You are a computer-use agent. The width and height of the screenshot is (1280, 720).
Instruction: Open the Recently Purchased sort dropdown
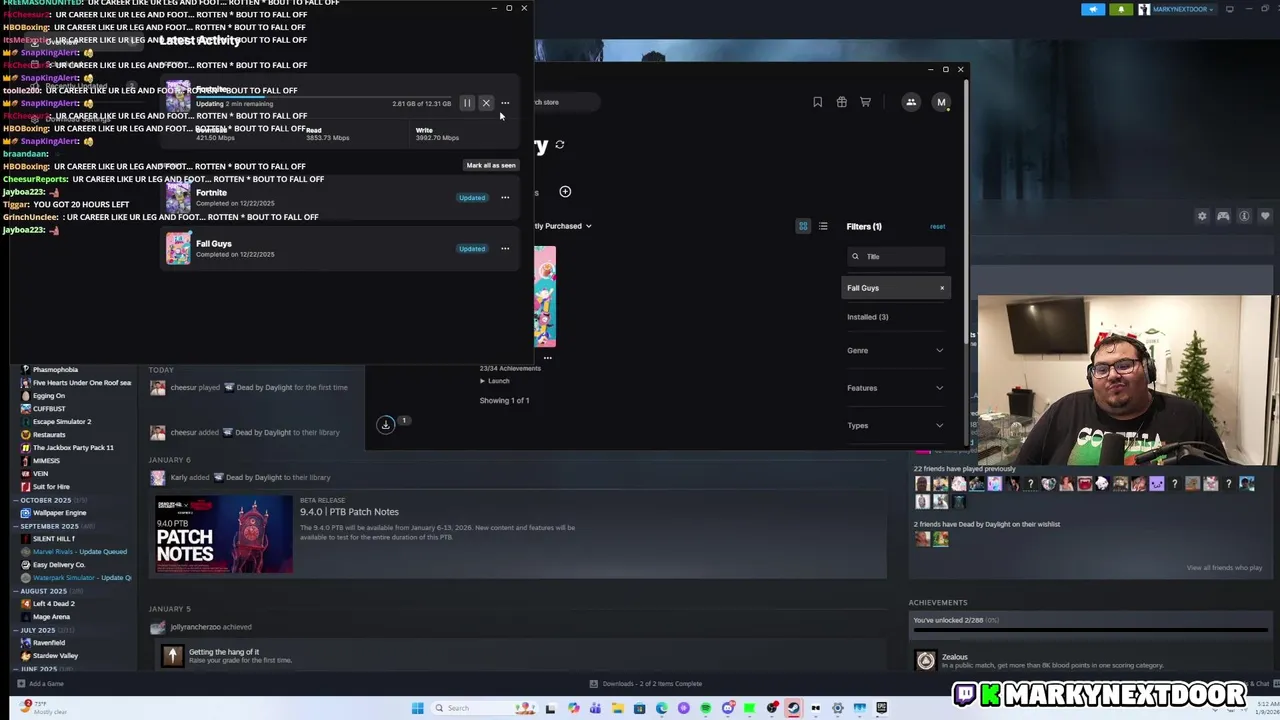[562, 226]
